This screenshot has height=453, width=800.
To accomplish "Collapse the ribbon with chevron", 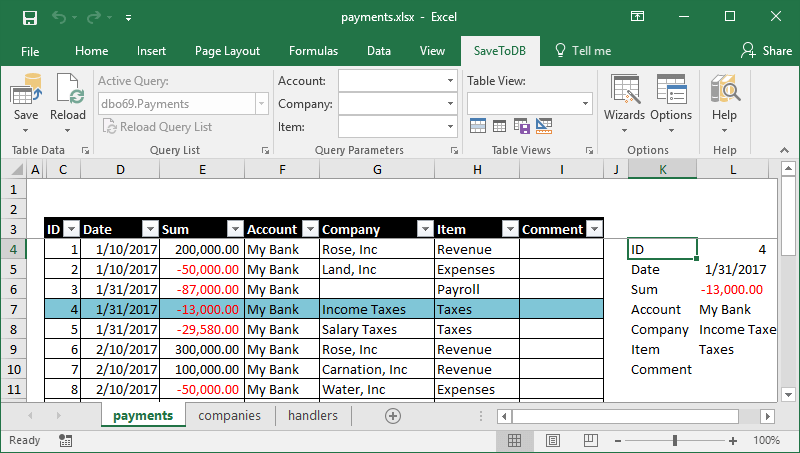I will (784, 150).
